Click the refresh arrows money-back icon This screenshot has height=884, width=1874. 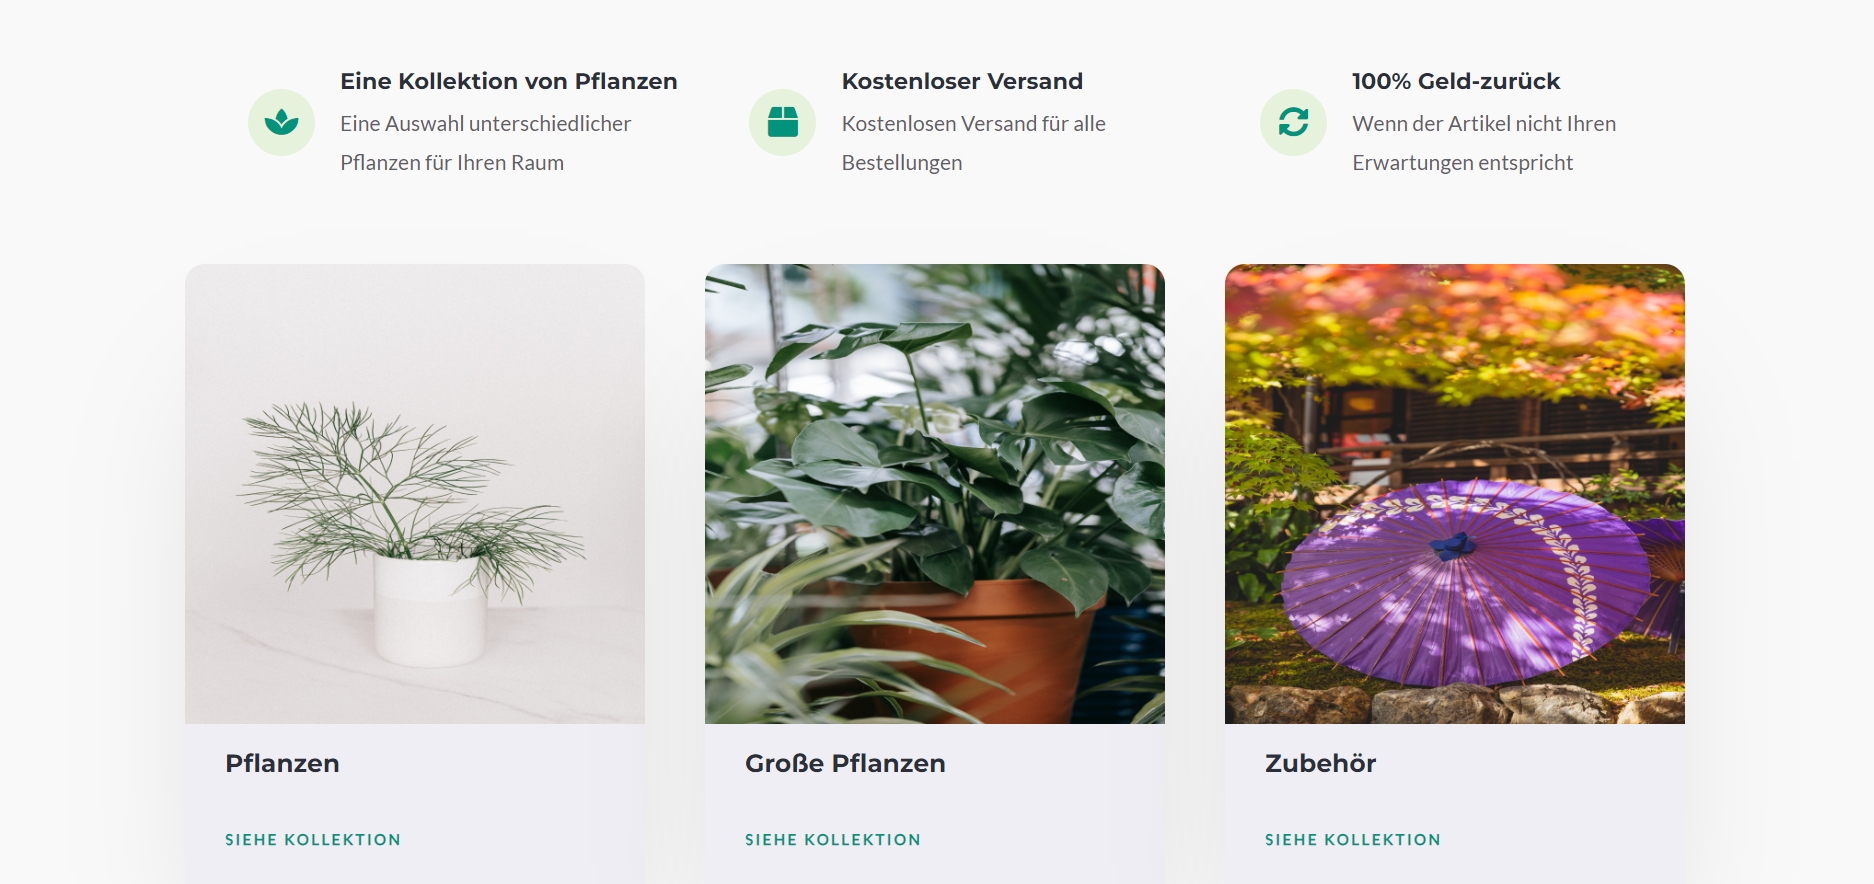(x=1293, y=122)
